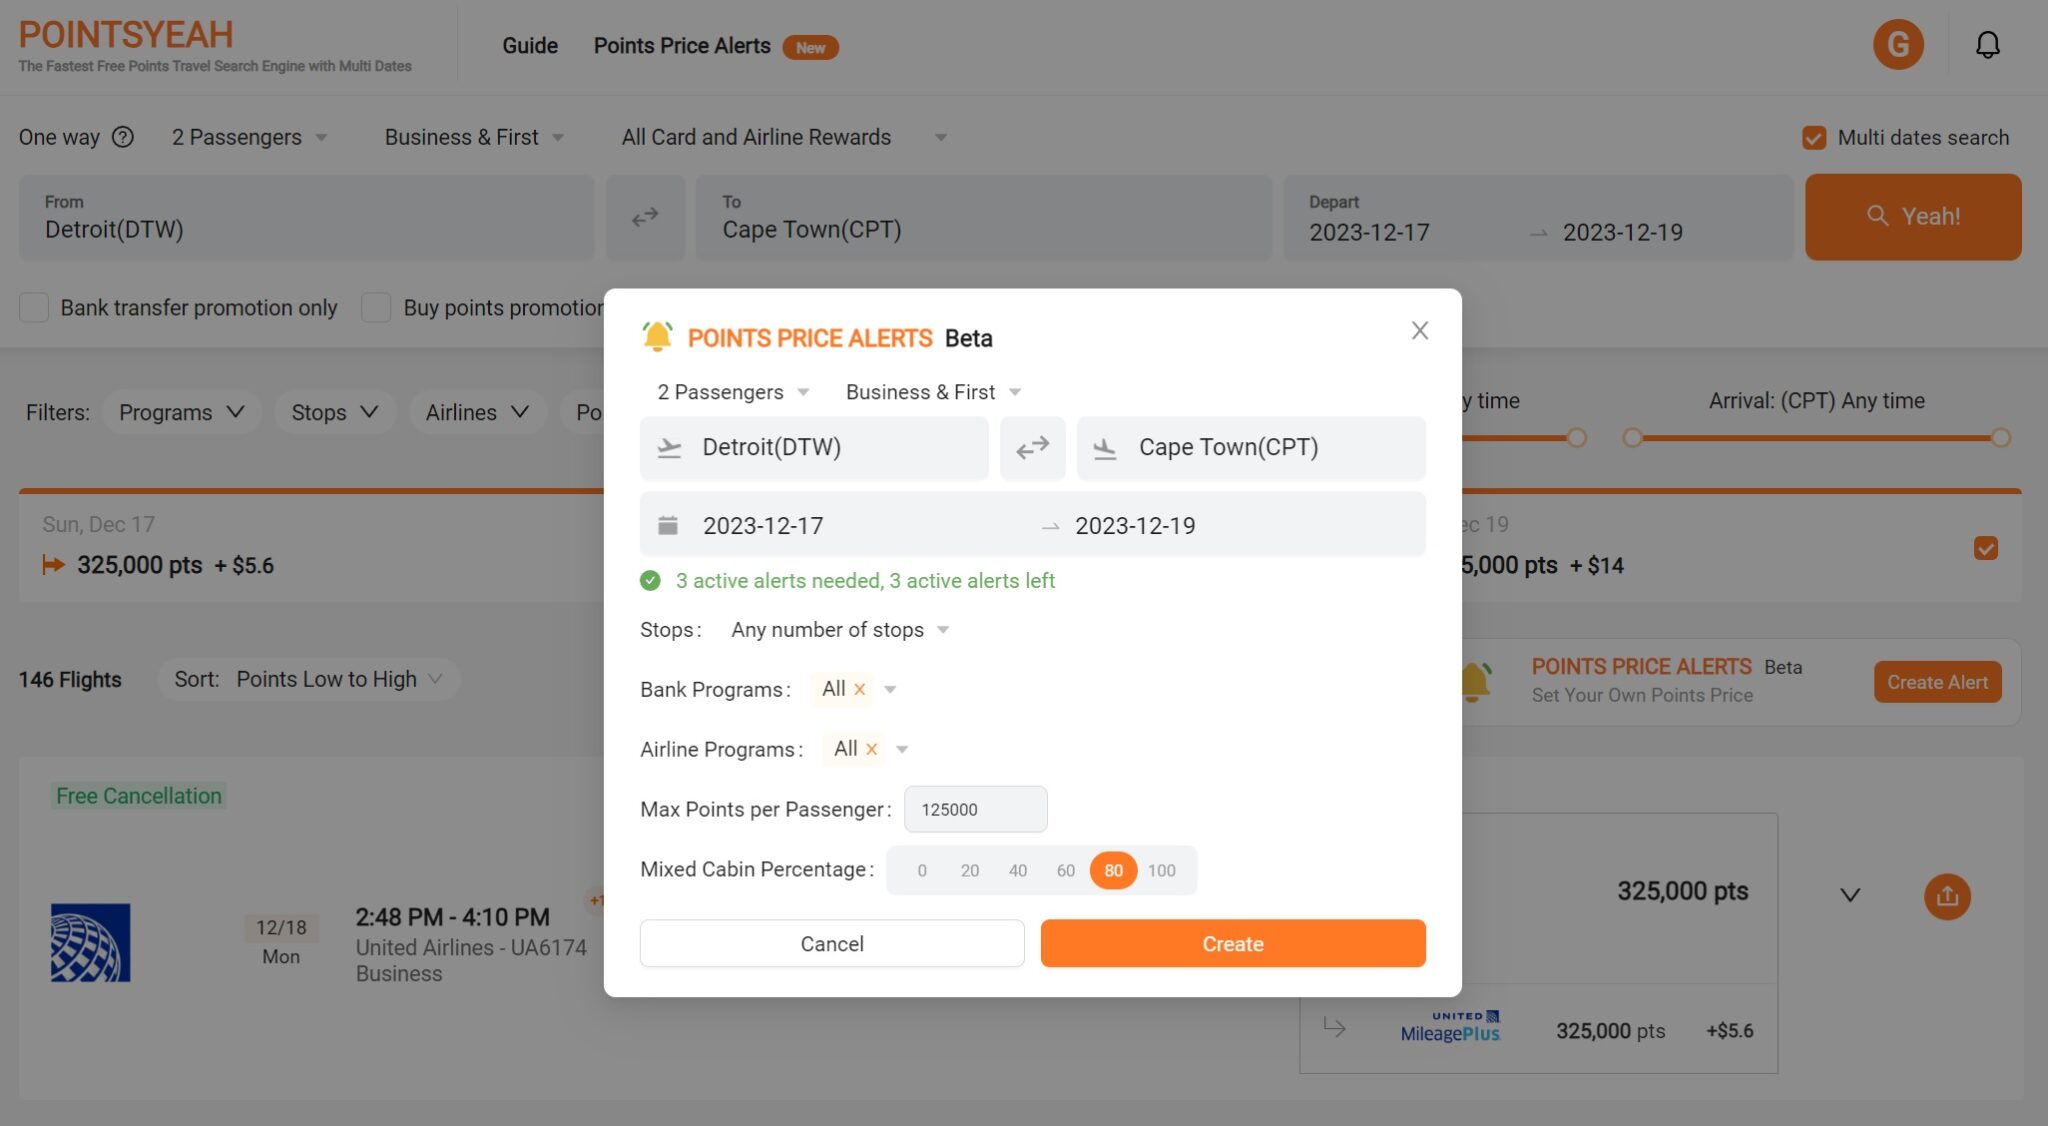
Task: Click the Max Points per Passenger input field
Action: coord(975,809)
